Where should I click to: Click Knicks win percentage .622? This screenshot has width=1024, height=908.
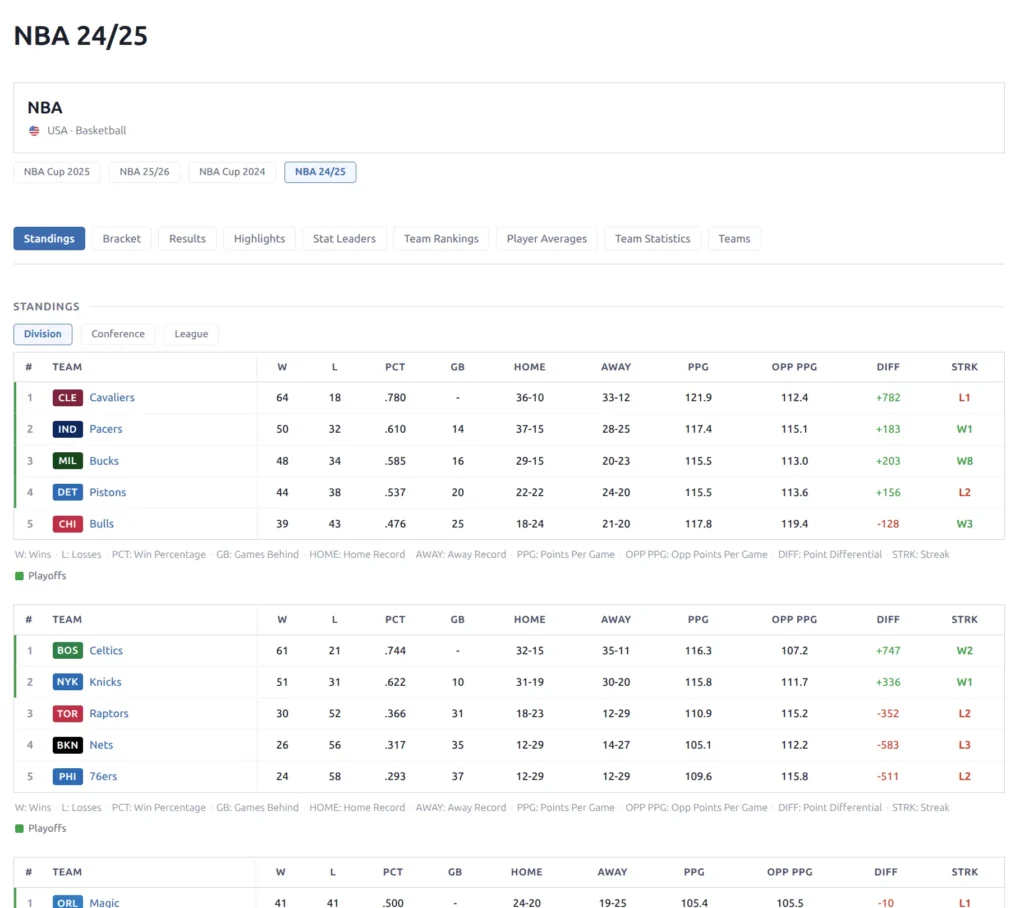pyautogui.click(x=395, y=682)
